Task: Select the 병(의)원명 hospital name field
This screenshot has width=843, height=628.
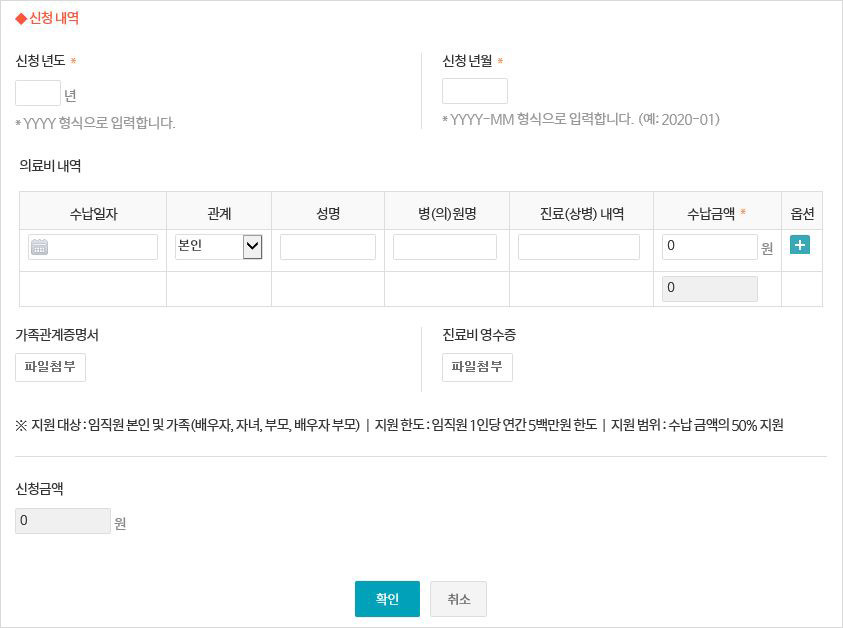Action: click(444, 247)
